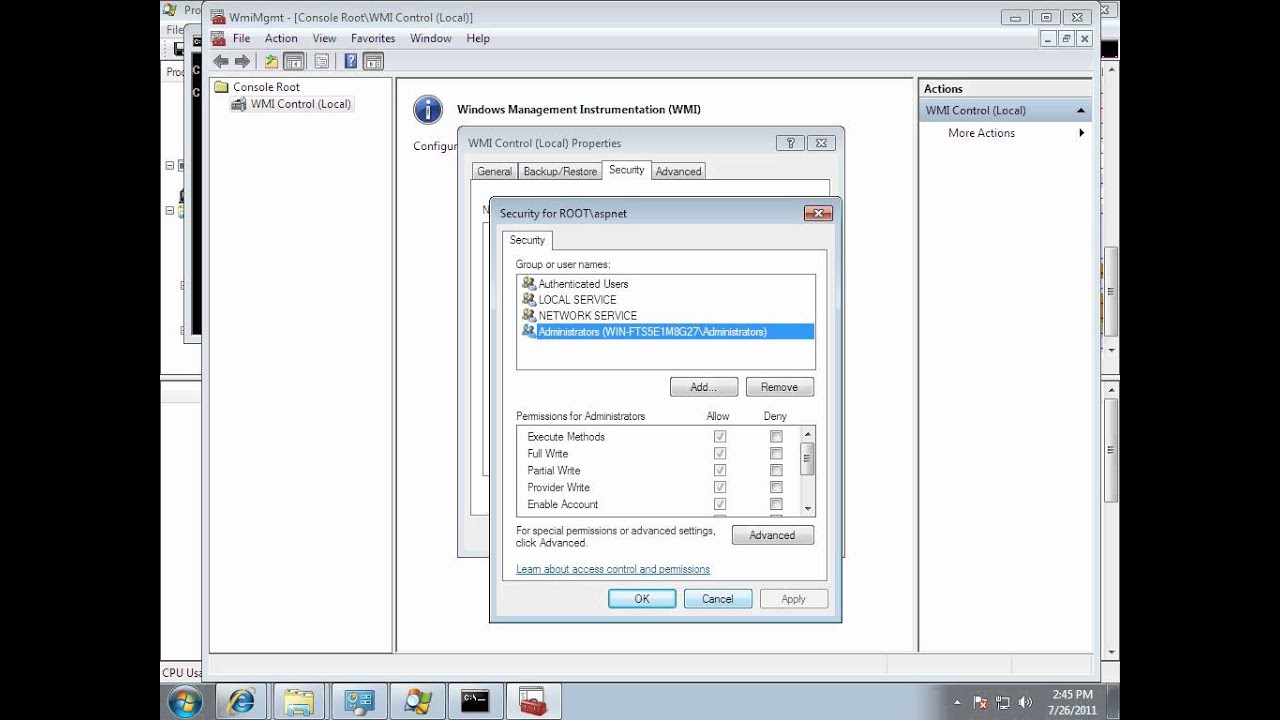Toggle Allow checkbox for Full Write
The width and height of the screenshot is (1280, 720).
click(720, 454)
